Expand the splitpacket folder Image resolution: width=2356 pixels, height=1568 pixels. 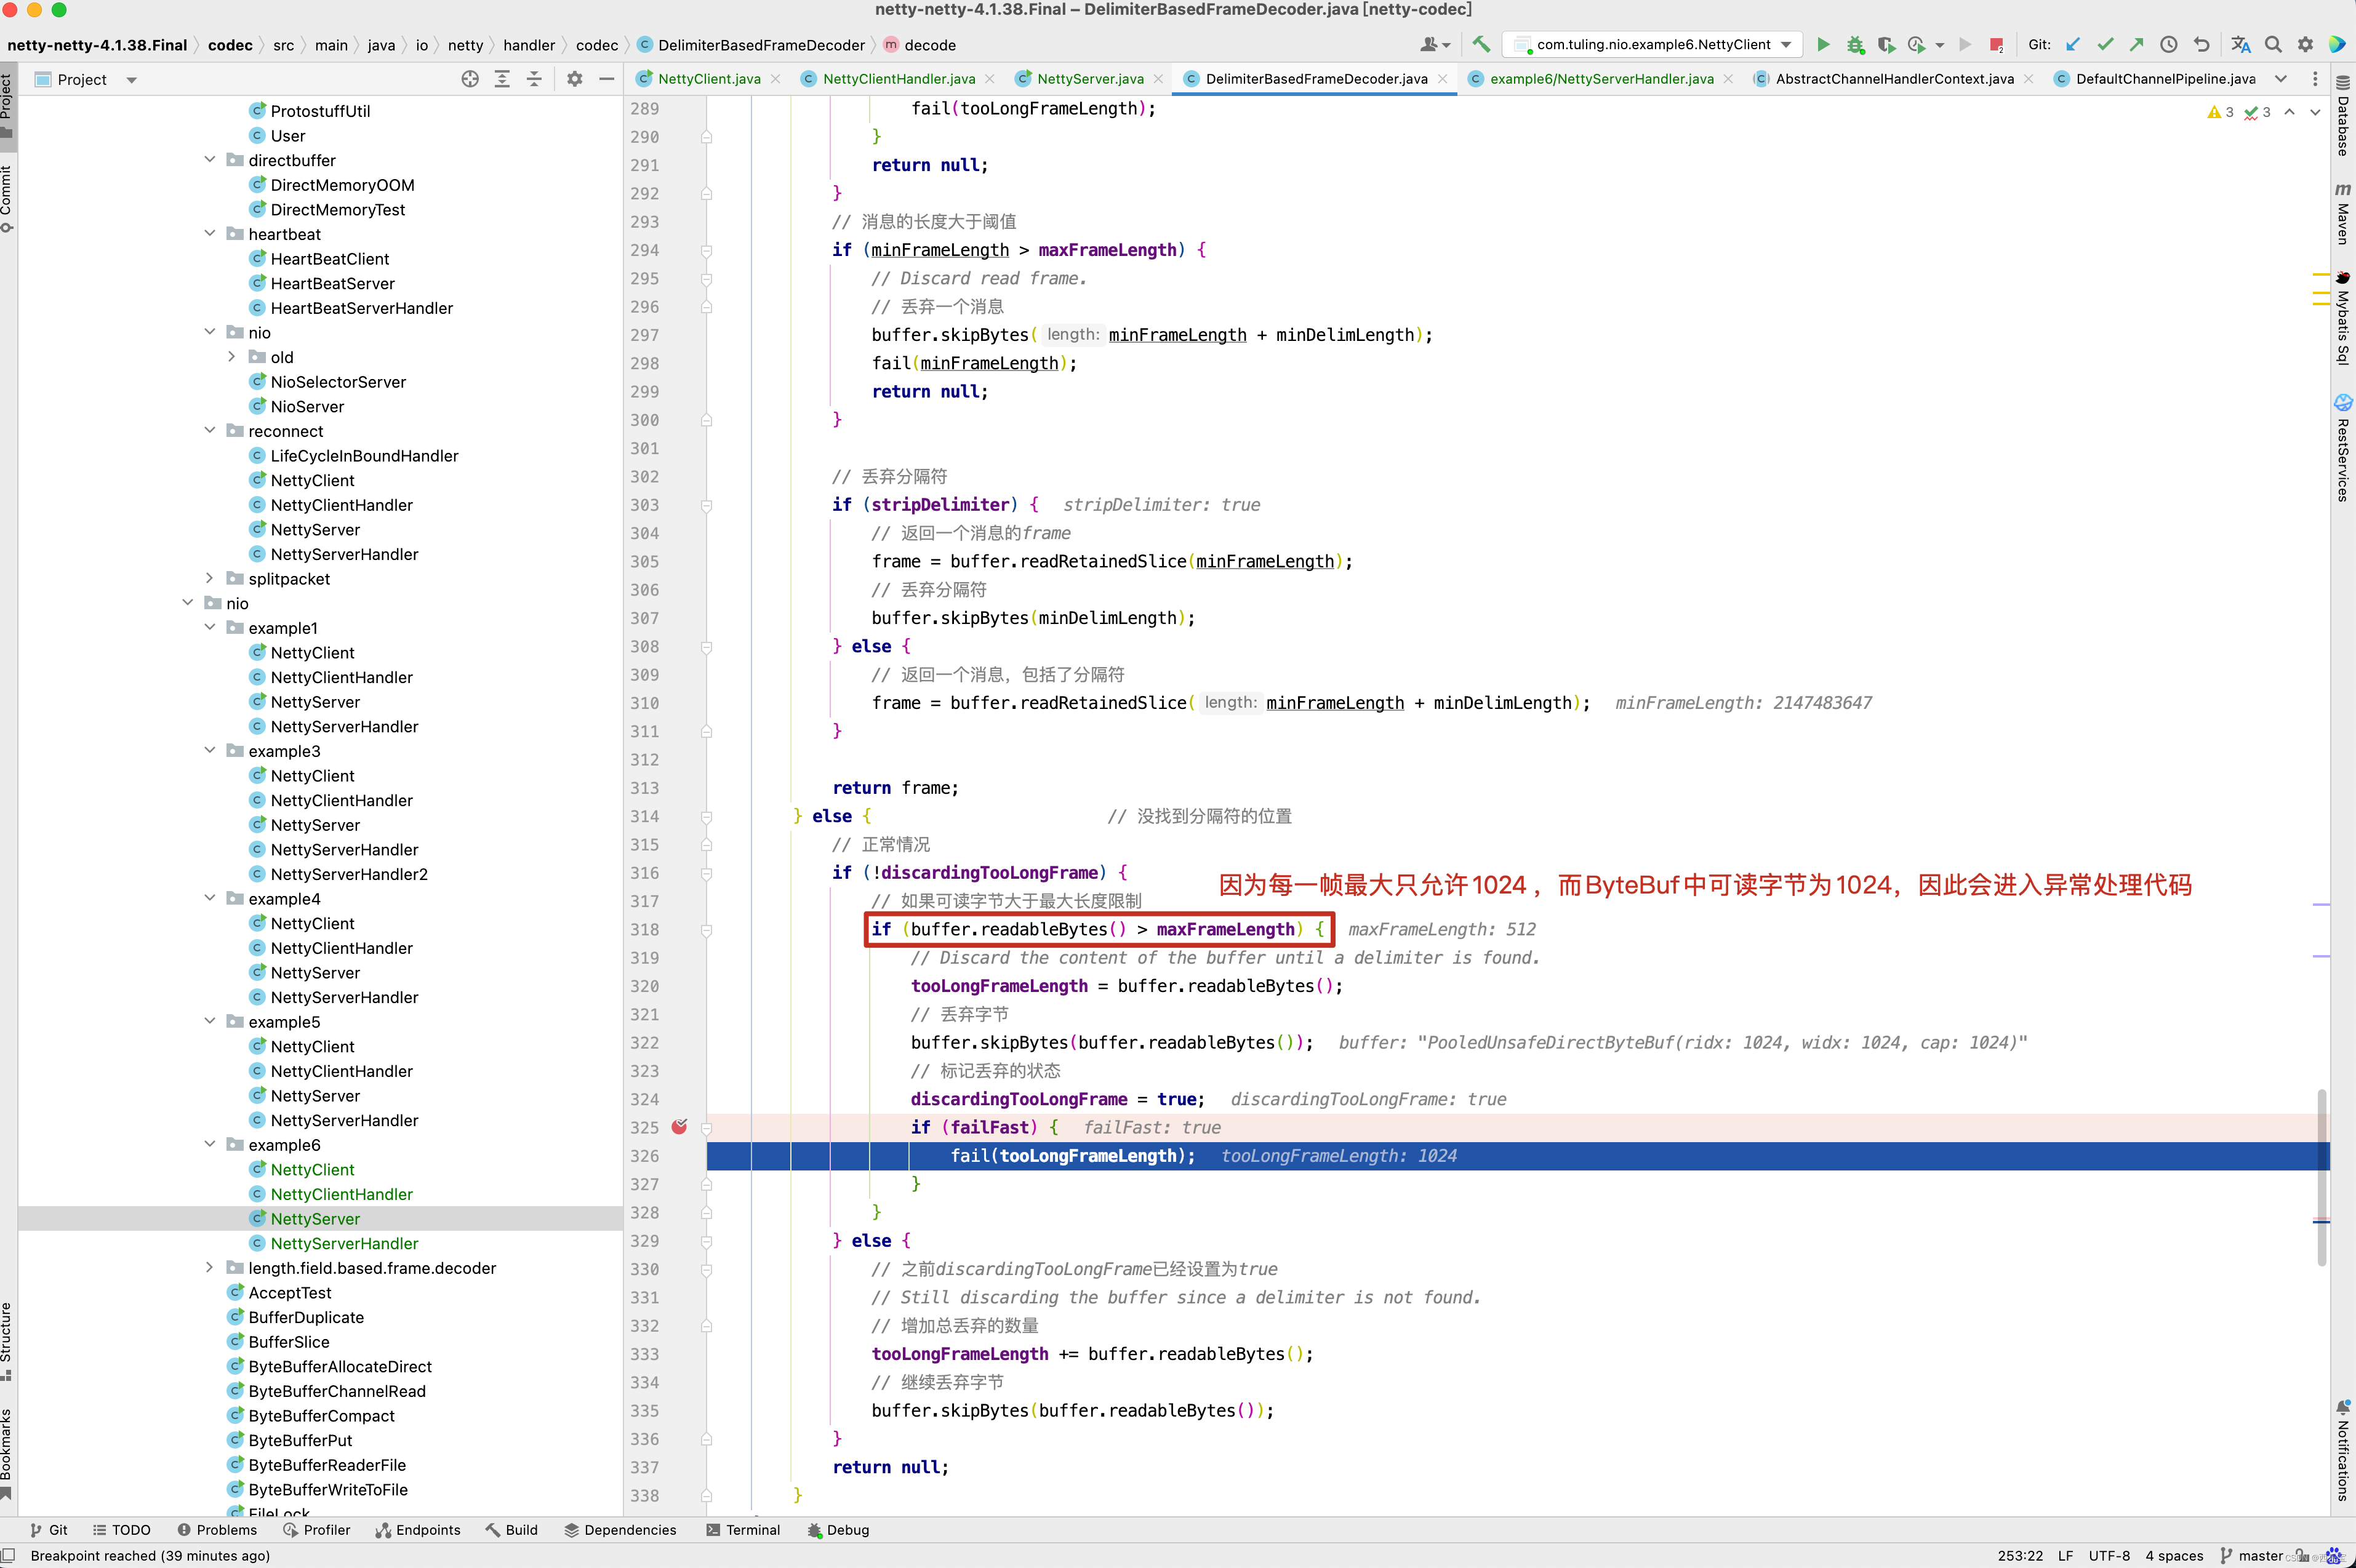click(x=210, y=579)
